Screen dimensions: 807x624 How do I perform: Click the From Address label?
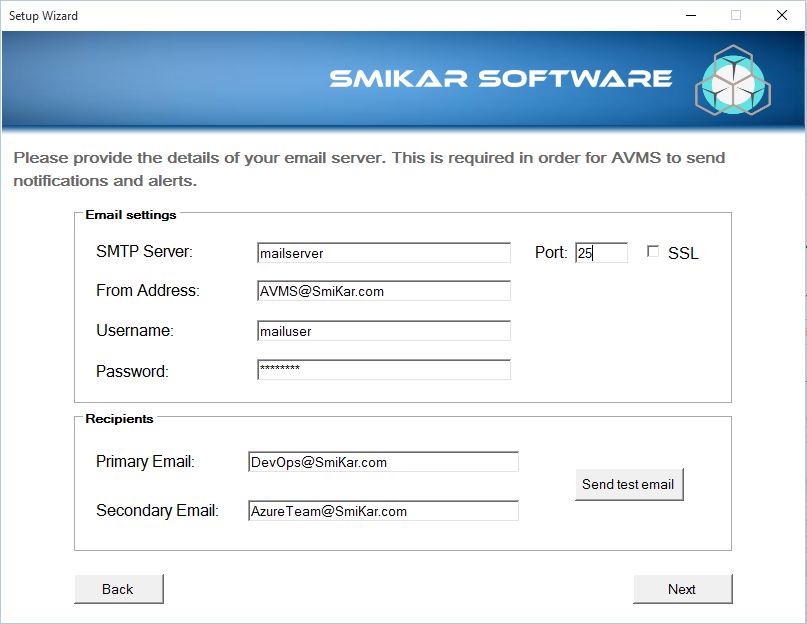[148, 290]
